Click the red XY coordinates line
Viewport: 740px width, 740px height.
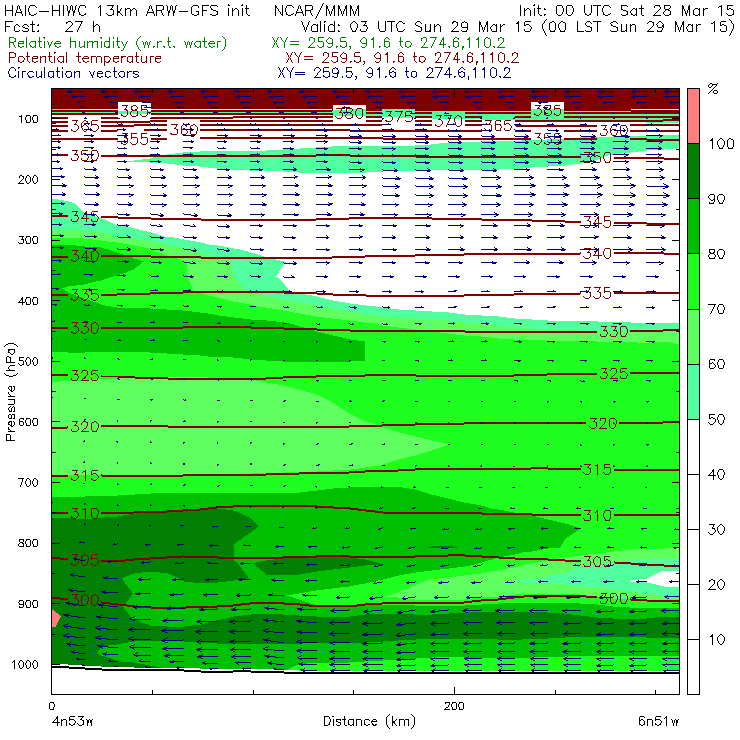pyautogui.click(x=402, y=58)
